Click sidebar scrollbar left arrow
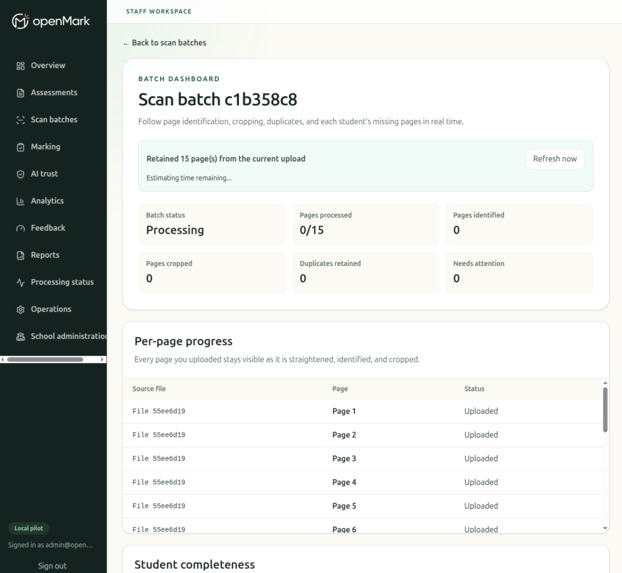622x573 pixels. click(2, 360)
